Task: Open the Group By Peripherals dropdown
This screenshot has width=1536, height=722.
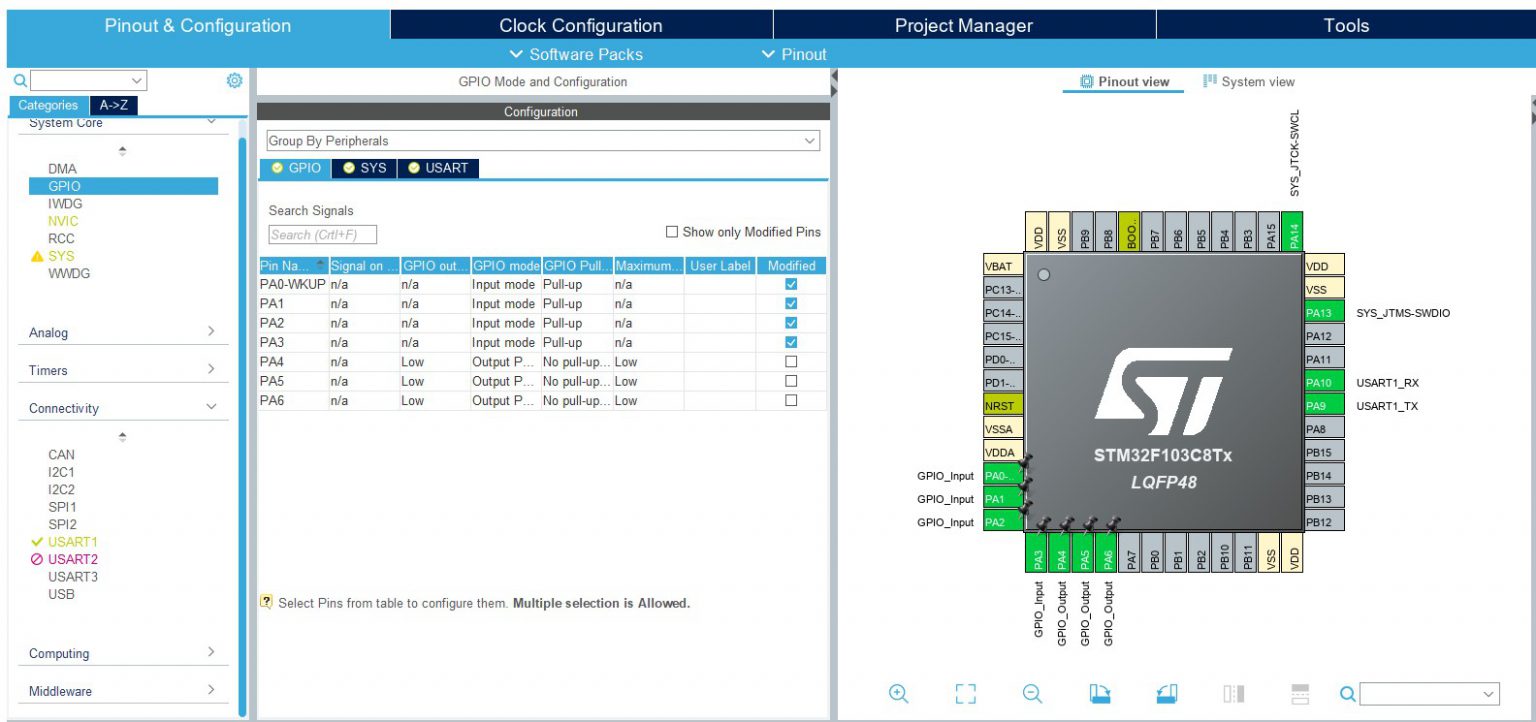Action: [x=543, y=141]
